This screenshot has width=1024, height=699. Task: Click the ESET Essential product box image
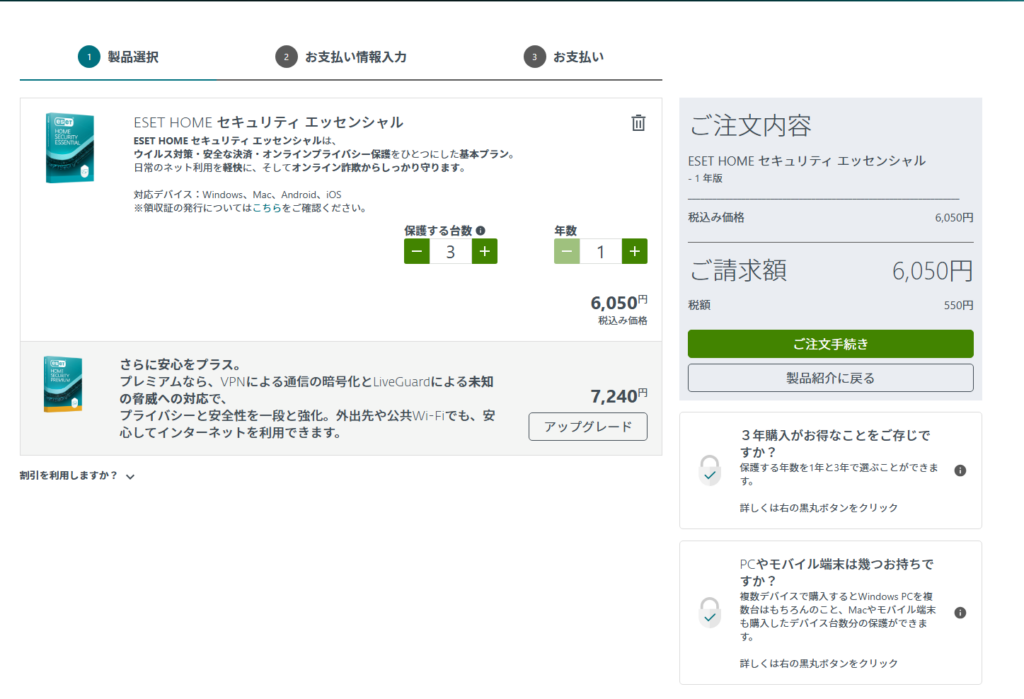coord(70,148)
